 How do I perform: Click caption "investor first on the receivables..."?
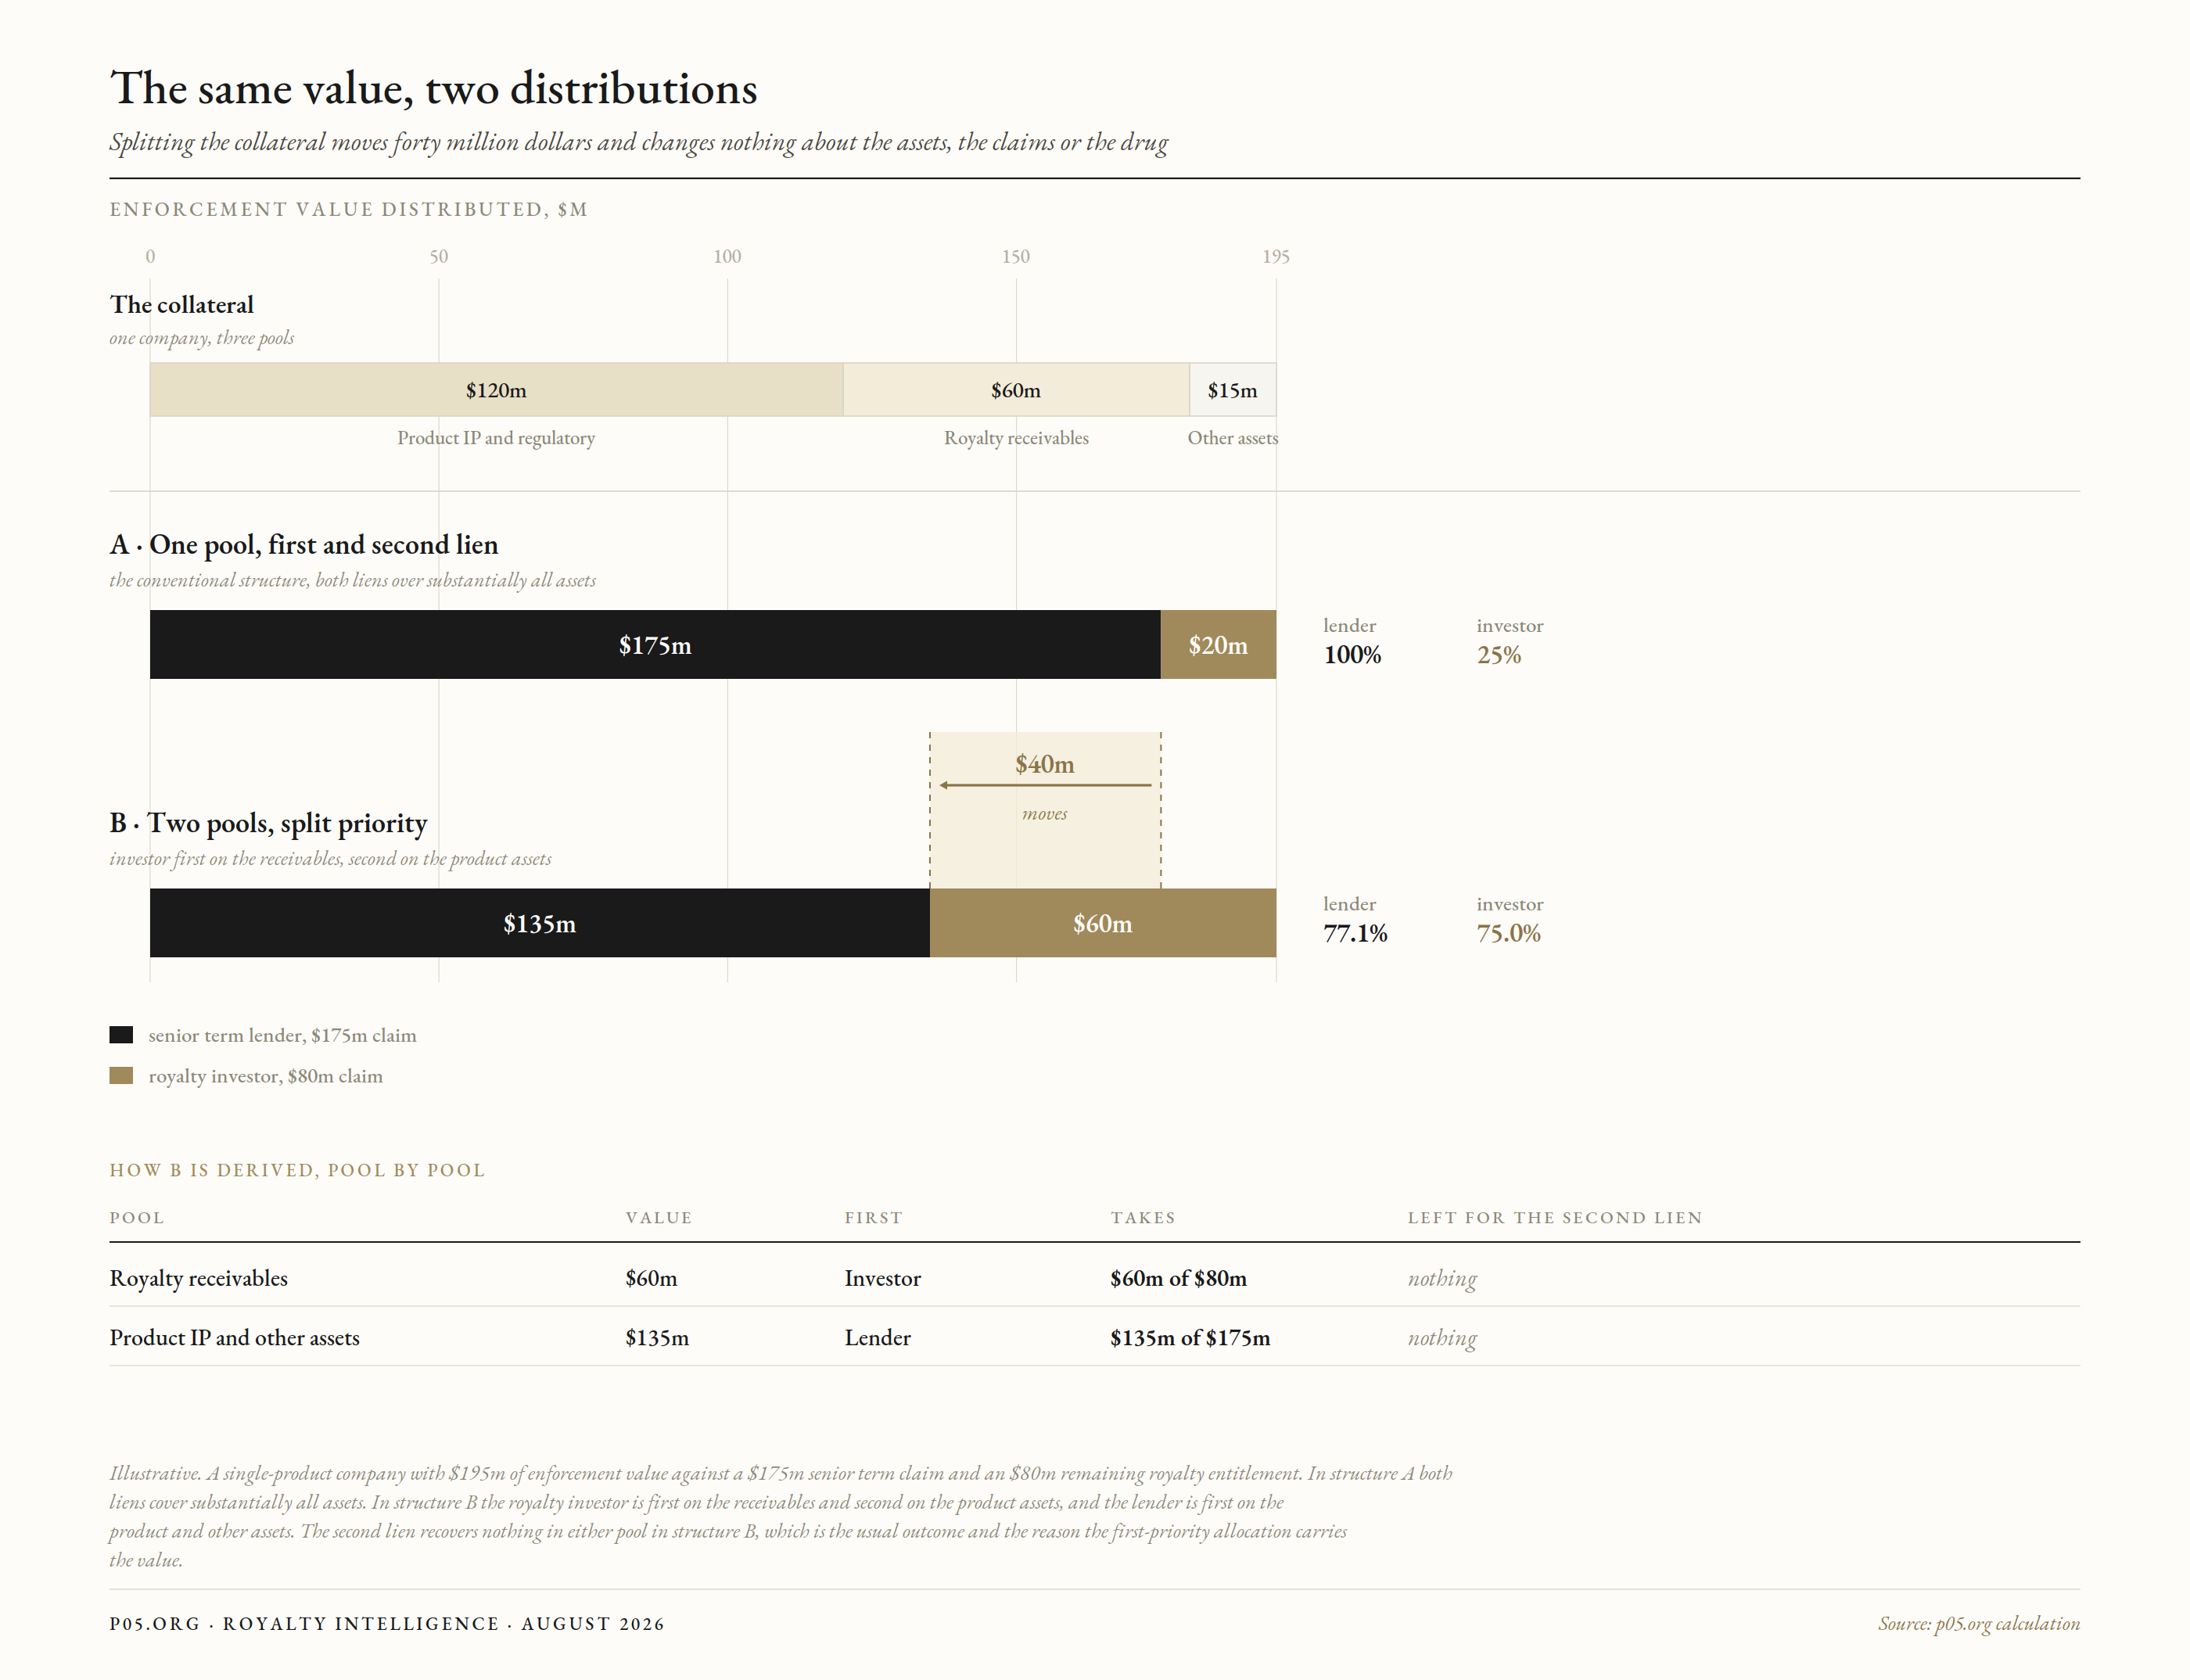[330, 859]
